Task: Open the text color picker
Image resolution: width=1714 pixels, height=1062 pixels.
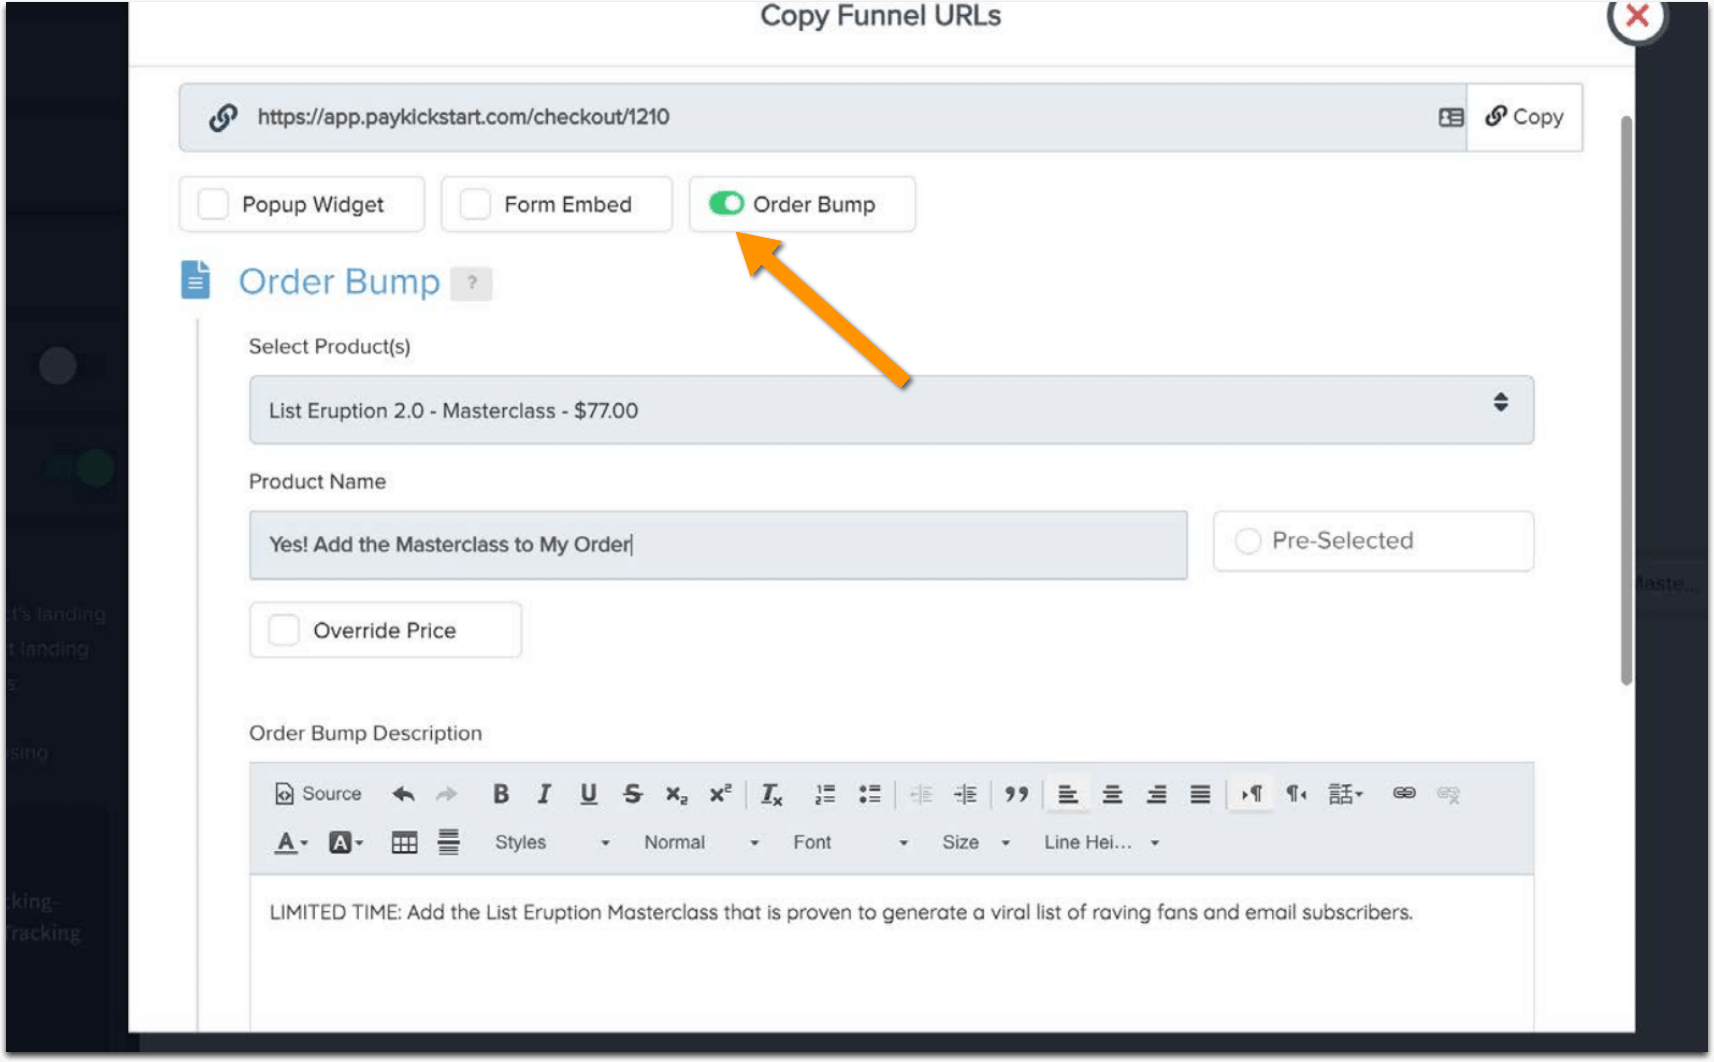Action: [x=291, y=843]
